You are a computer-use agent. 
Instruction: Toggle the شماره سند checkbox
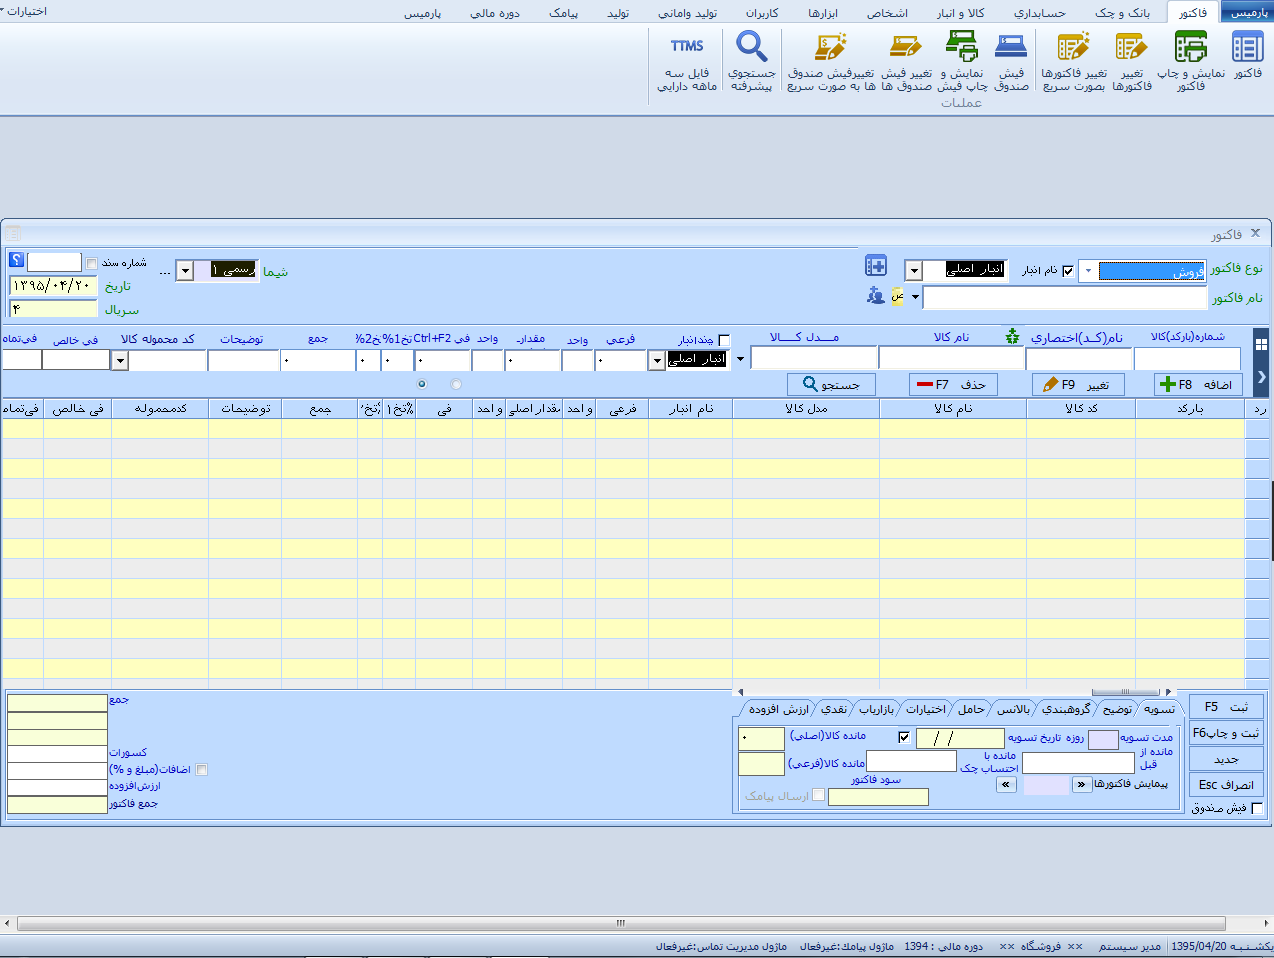click(x=92, y=264)
